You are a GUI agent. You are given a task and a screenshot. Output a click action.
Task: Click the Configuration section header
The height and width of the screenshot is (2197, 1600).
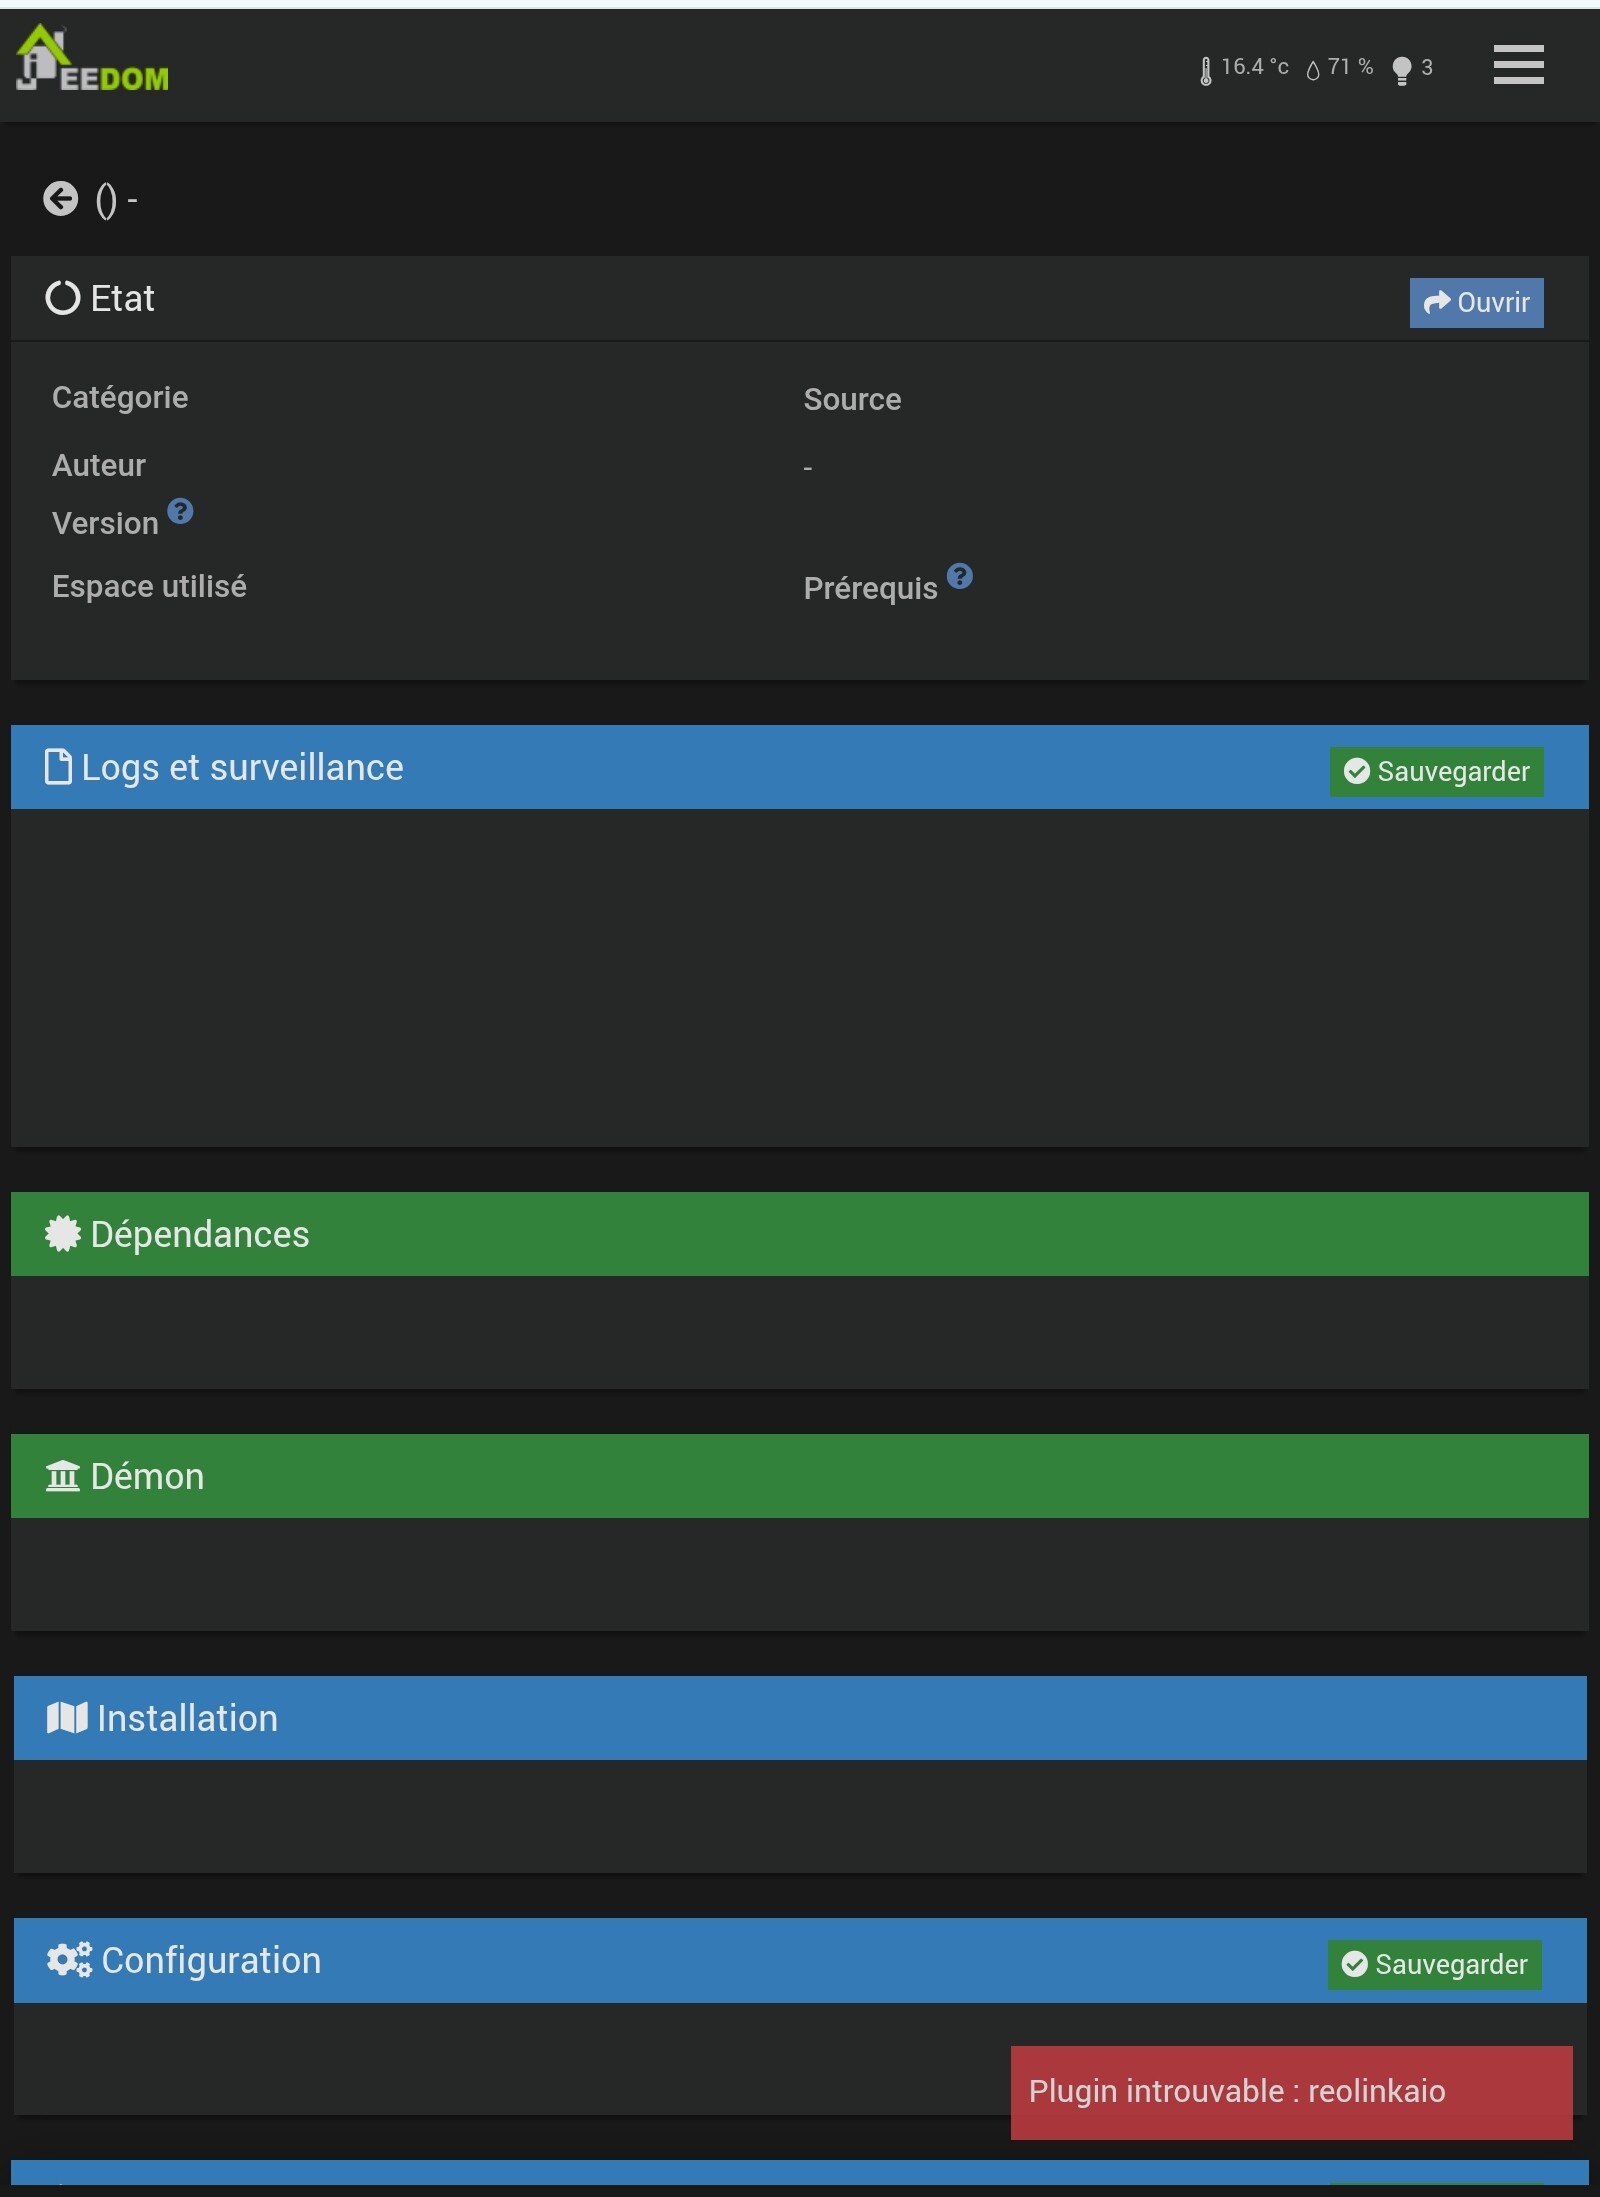[211, 1960]
